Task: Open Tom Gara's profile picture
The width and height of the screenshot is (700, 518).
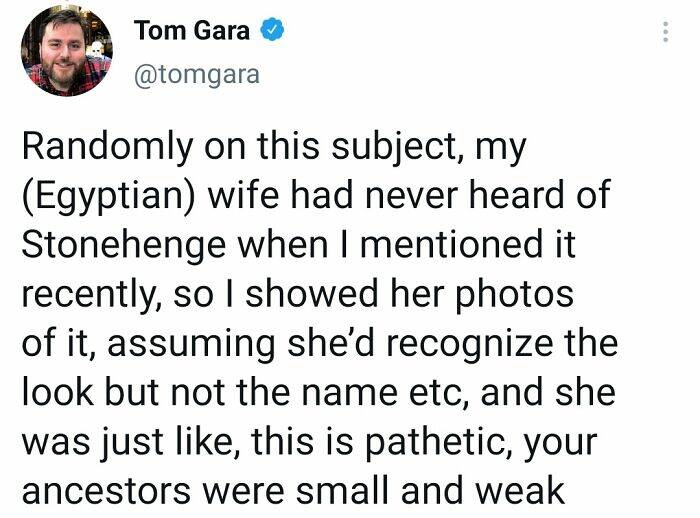Action: coord(68,51)
